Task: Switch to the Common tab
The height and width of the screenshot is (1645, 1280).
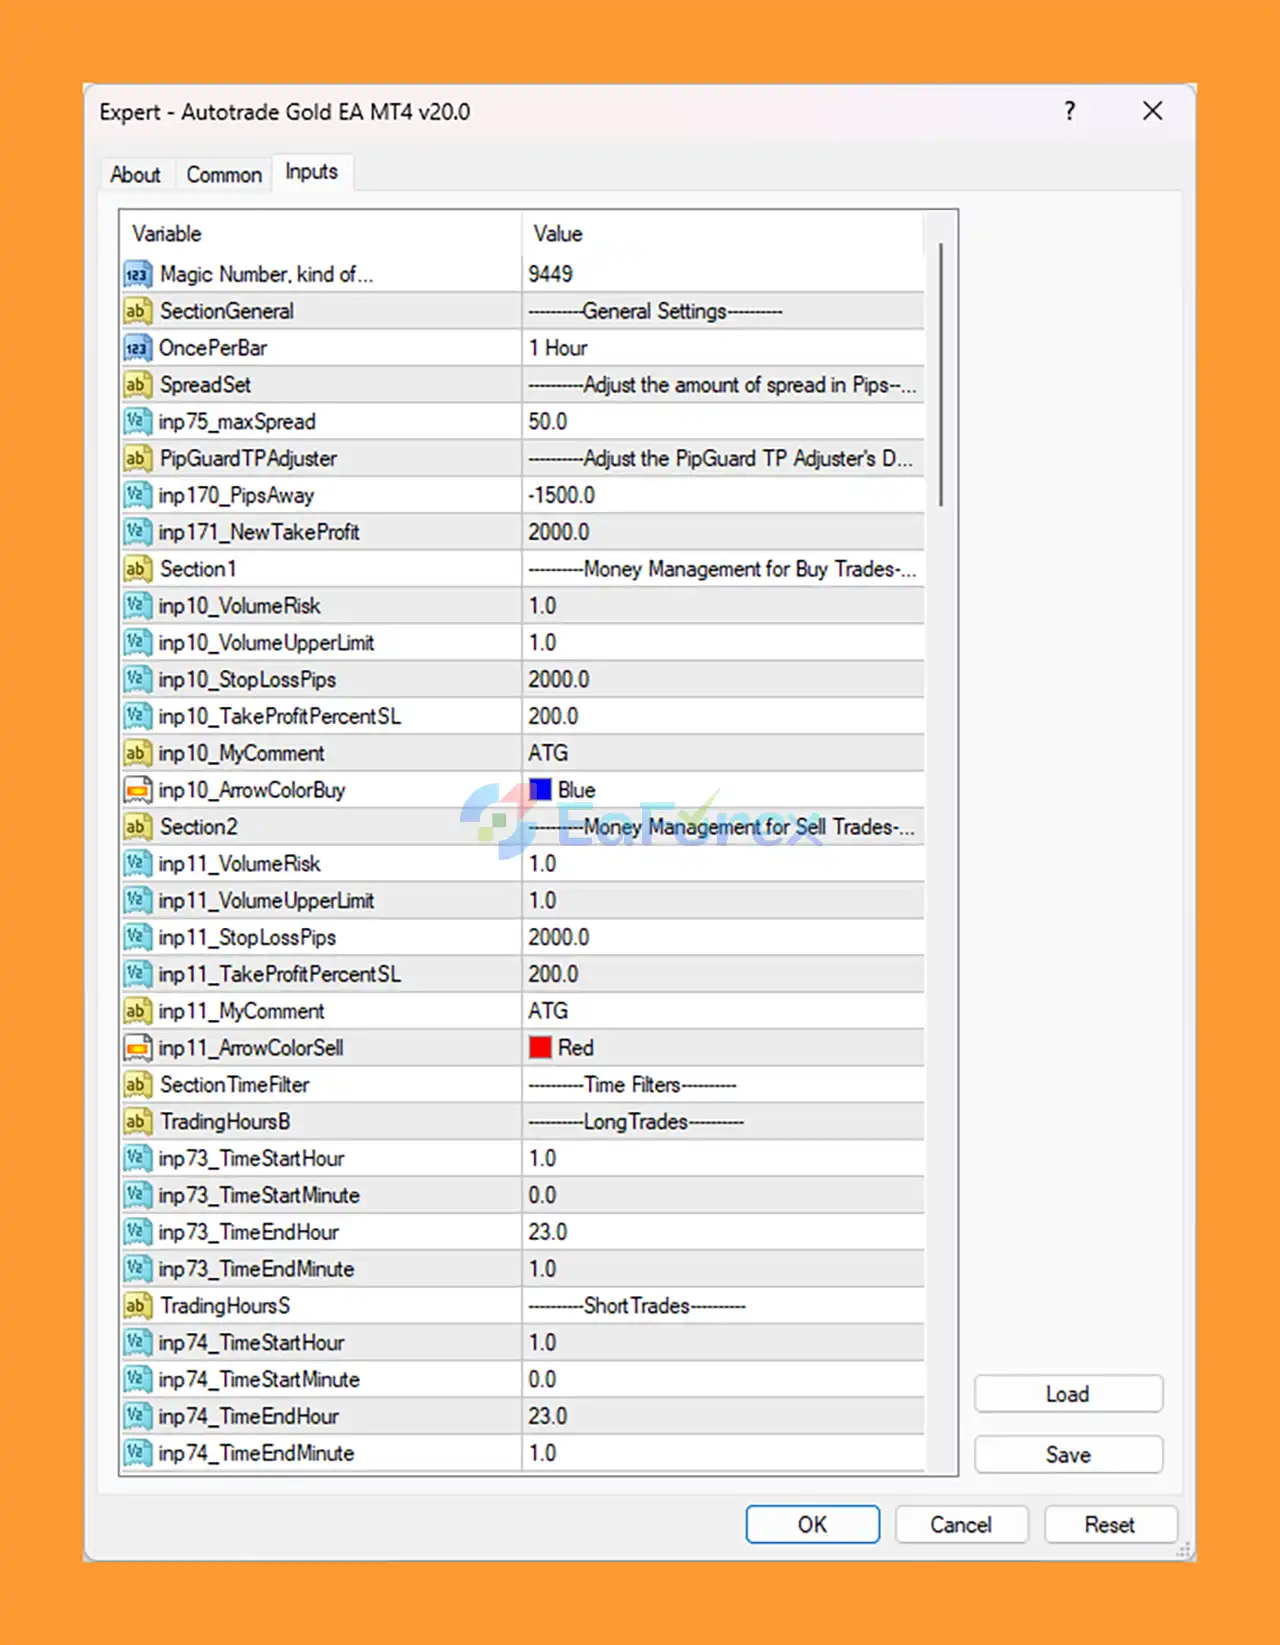Action: 224,175
